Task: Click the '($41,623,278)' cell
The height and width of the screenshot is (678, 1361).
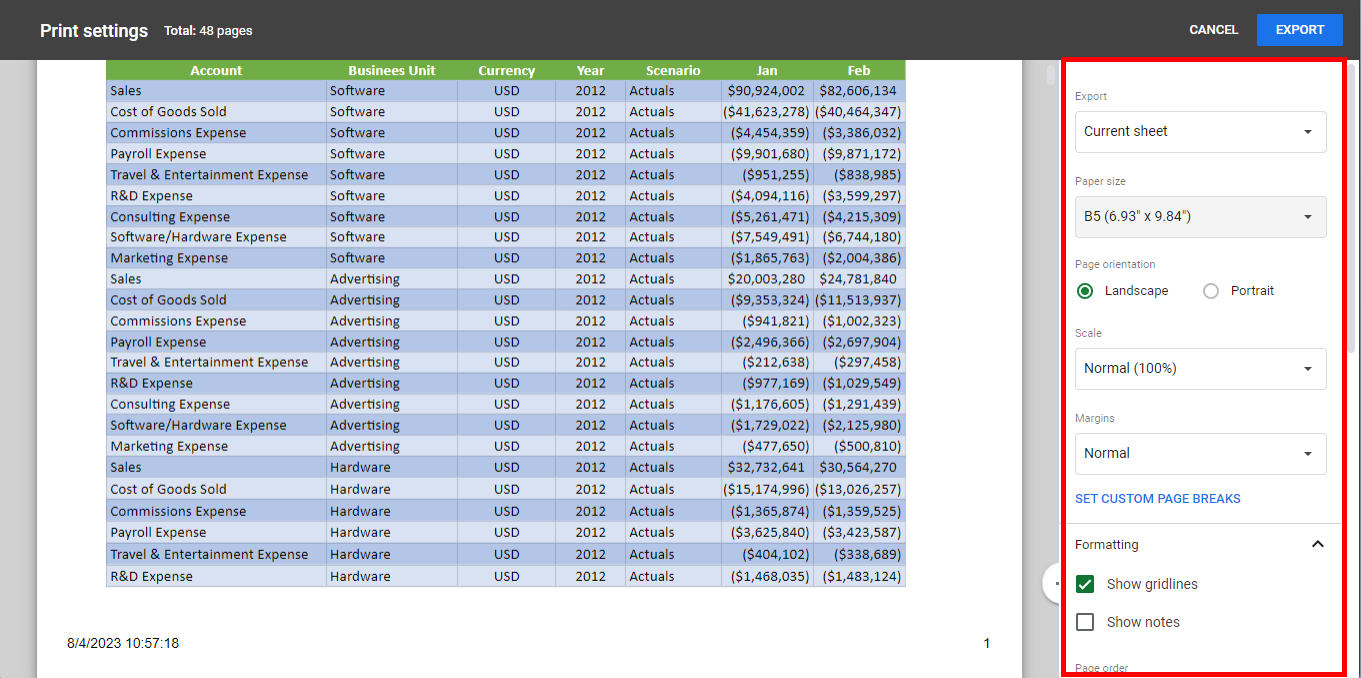Action: (767, 112)
